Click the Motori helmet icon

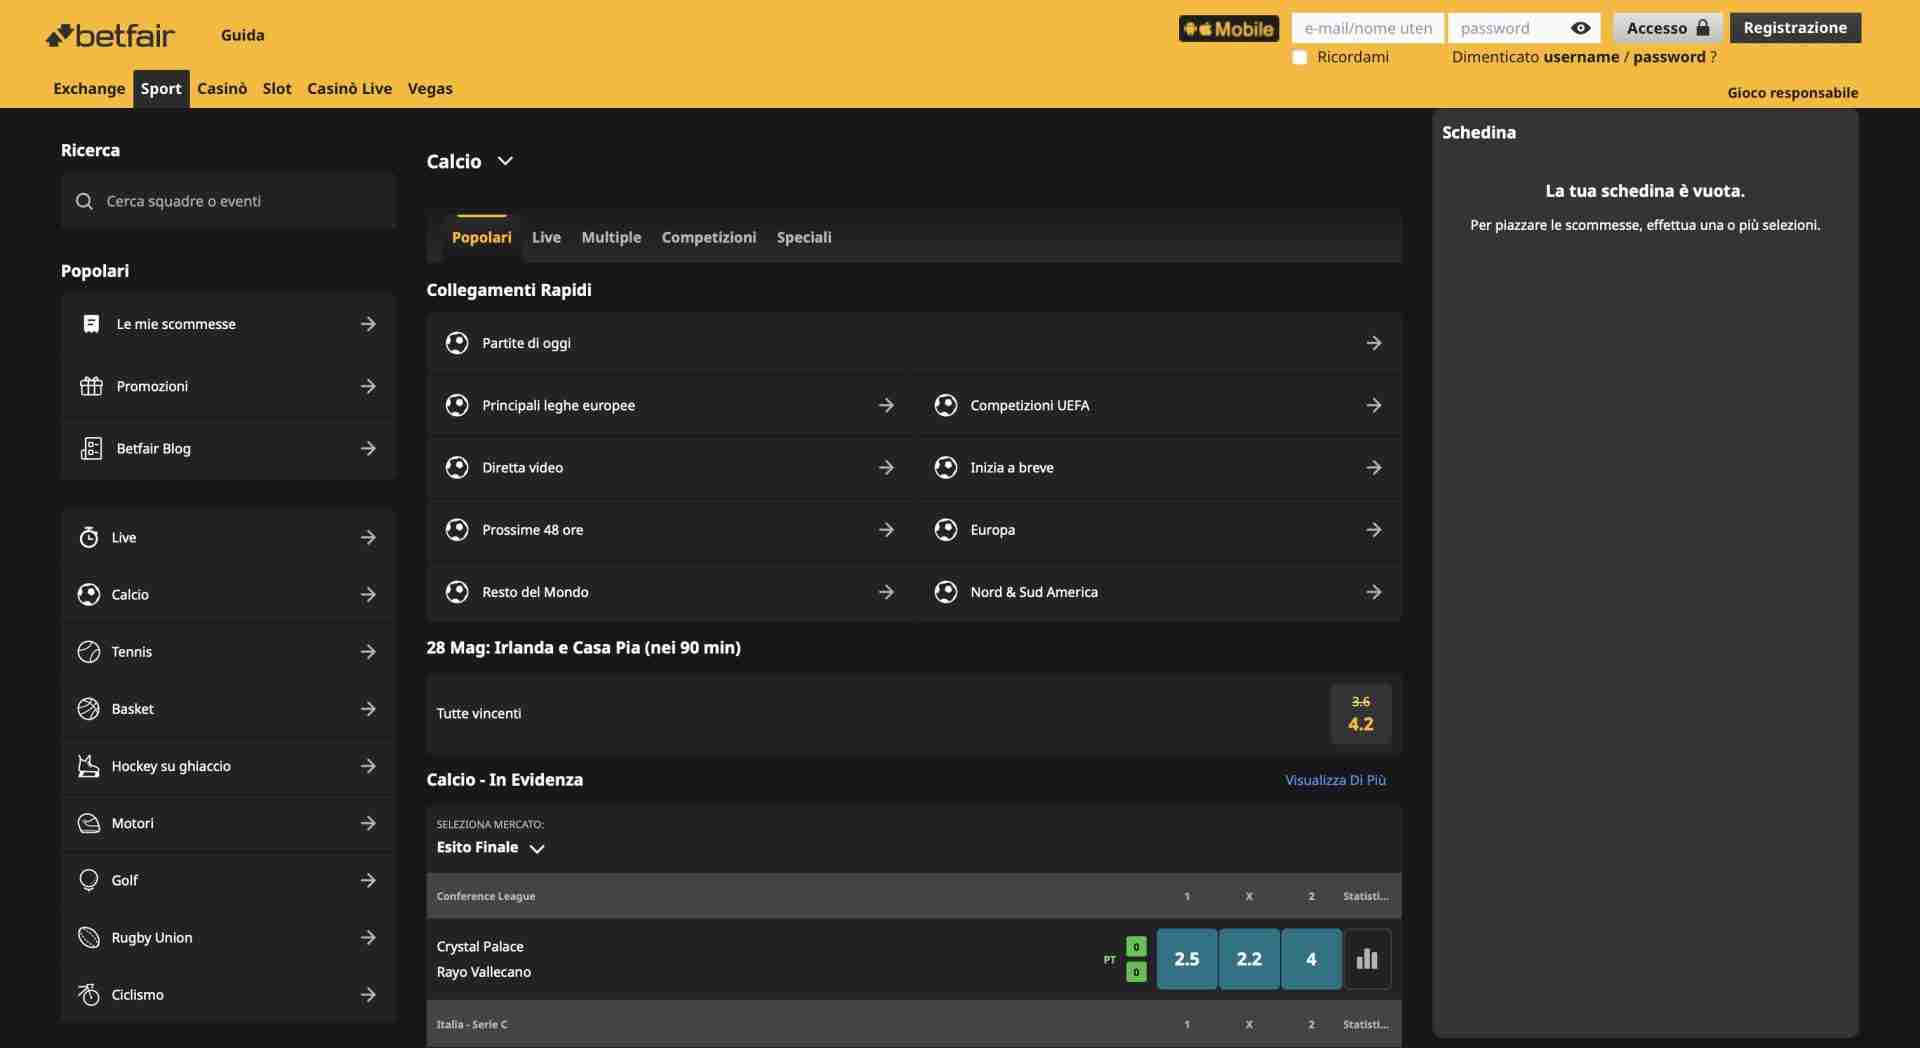[x=89, y=823]
